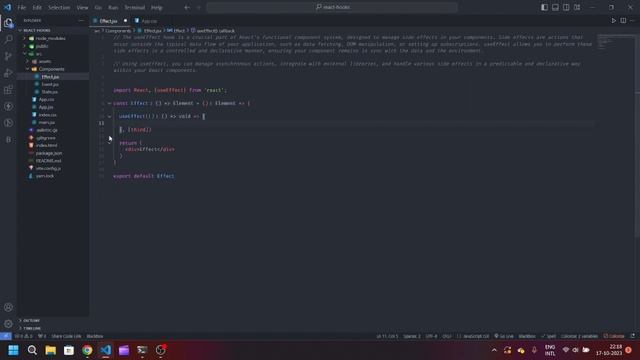Viewport: 640px width, 360px height.
Task: Open the Explorer view in the activity bar
Action: pyautogui.click(x=8, y=23)
